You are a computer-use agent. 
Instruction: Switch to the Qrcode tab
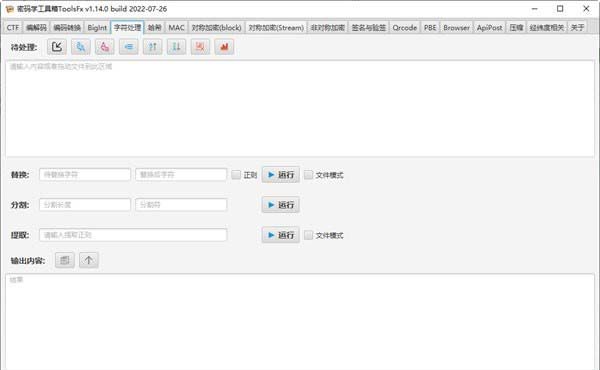click(x=404, y=28)
